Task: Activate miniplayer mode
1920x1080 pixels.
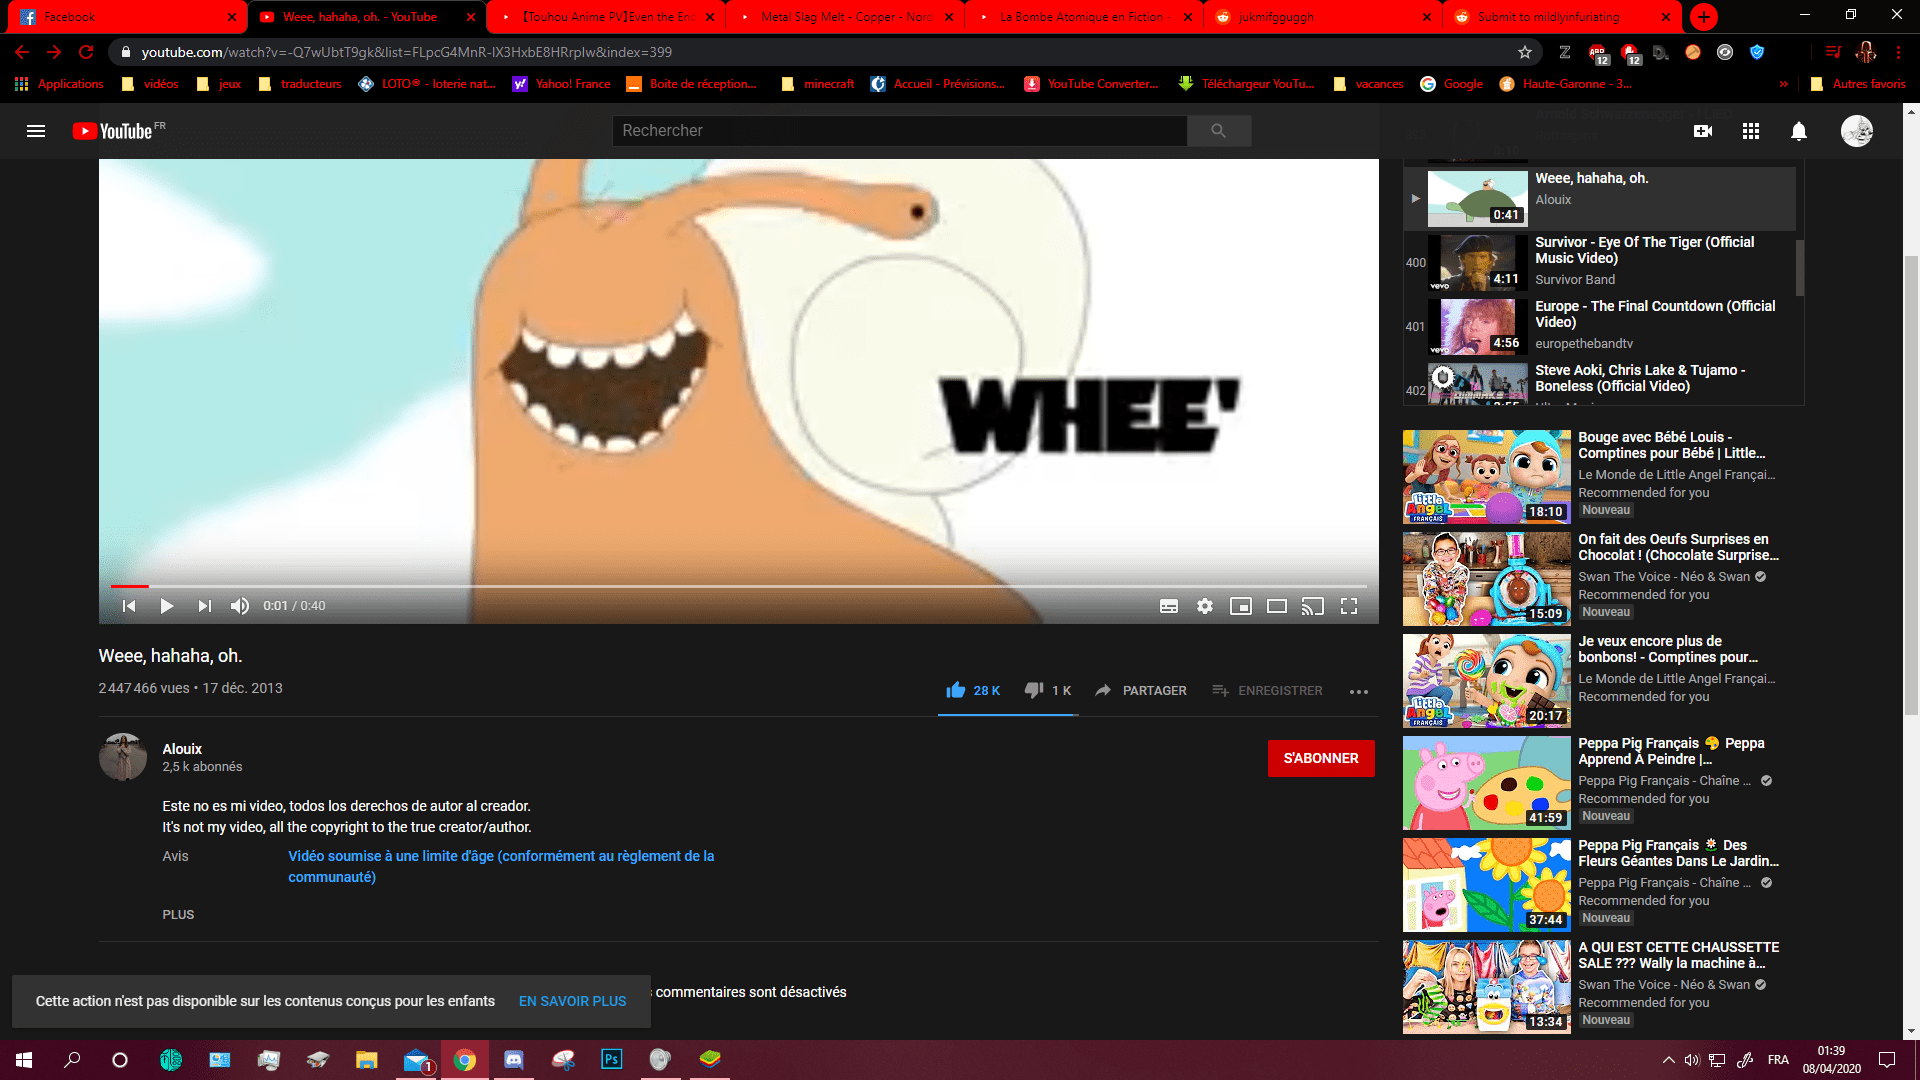Action: tap(1241, 606)
